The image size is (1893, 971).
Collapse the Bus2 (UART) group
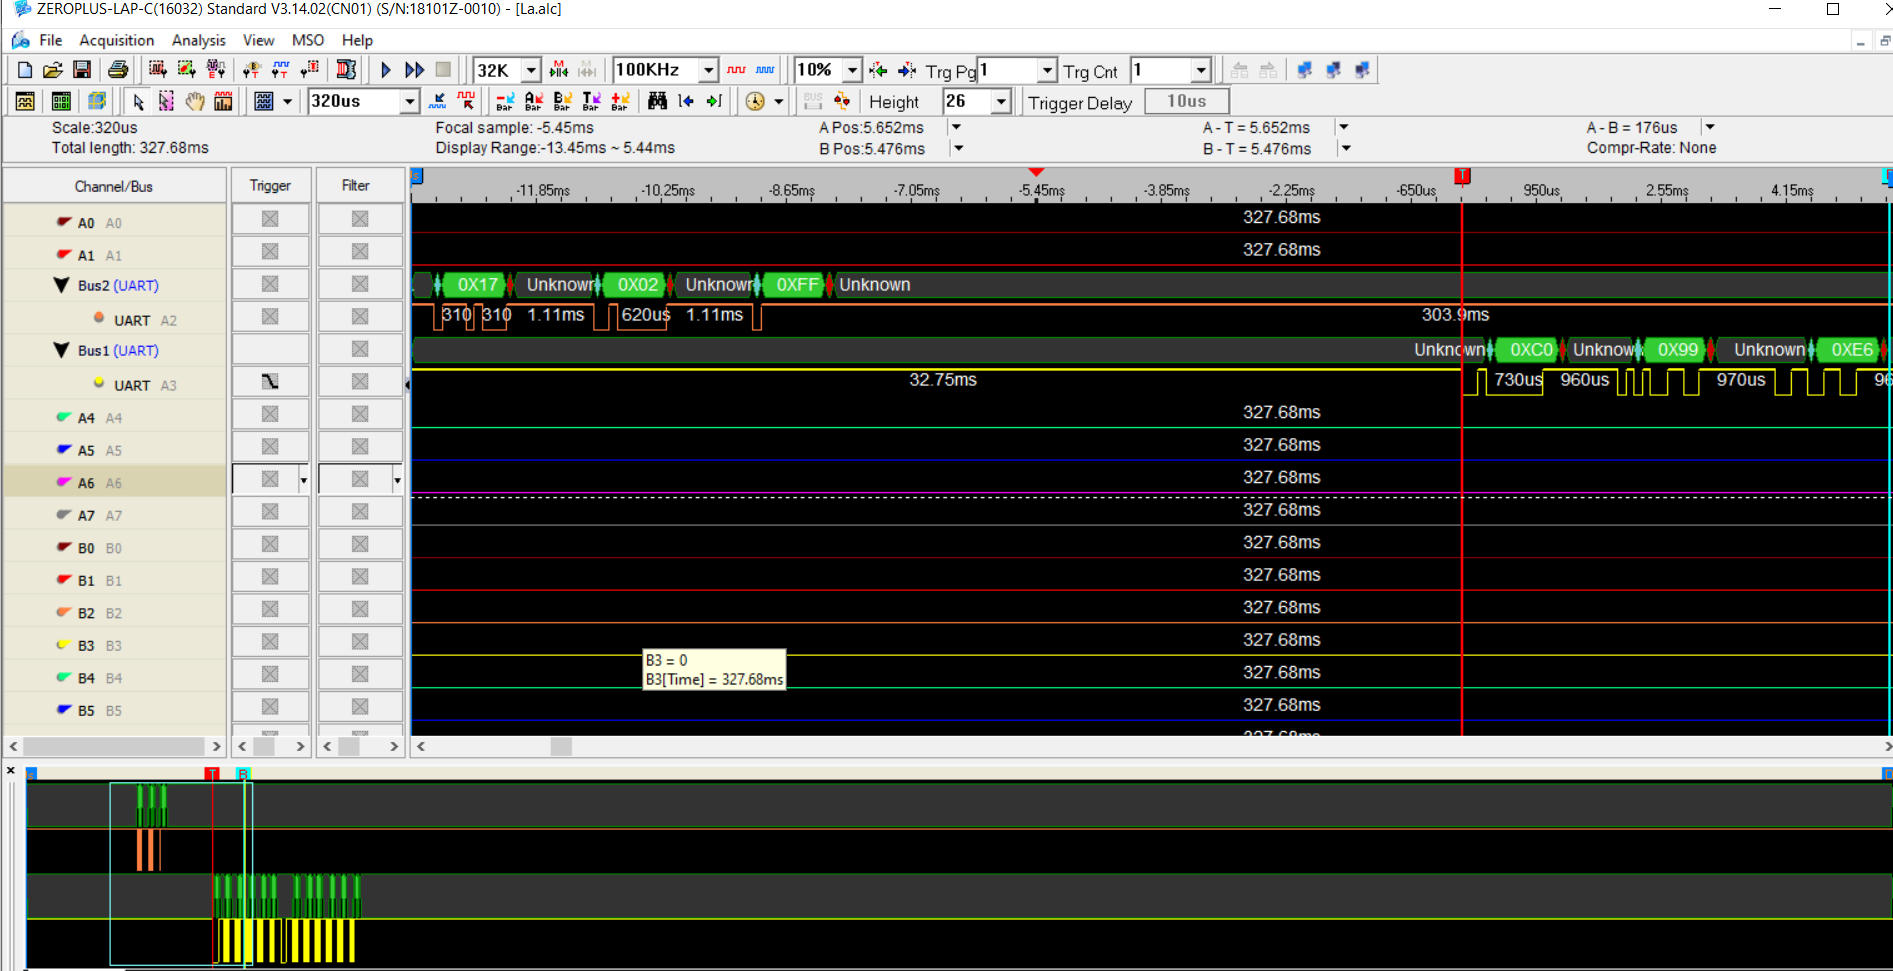click(x=61, y=285)
